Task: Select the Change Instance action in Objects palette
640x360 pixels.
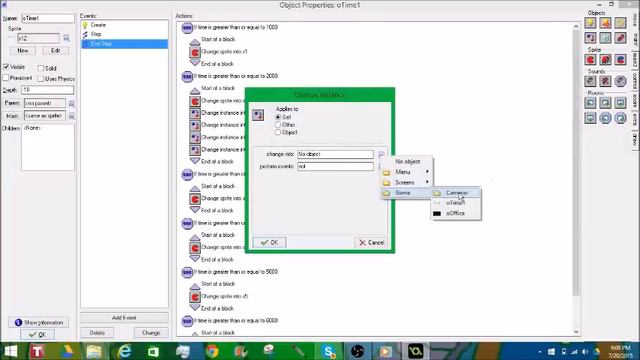Action: point(590,38)
